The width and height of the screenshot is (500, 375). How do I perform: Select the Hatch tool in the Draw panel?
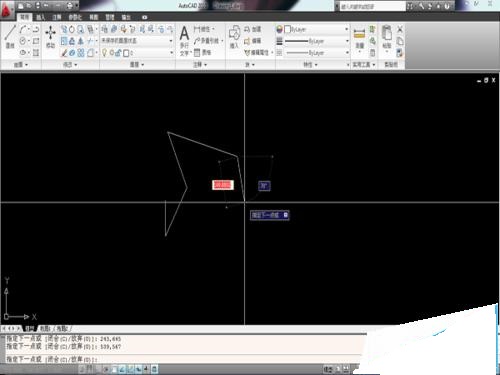[36, 53]
